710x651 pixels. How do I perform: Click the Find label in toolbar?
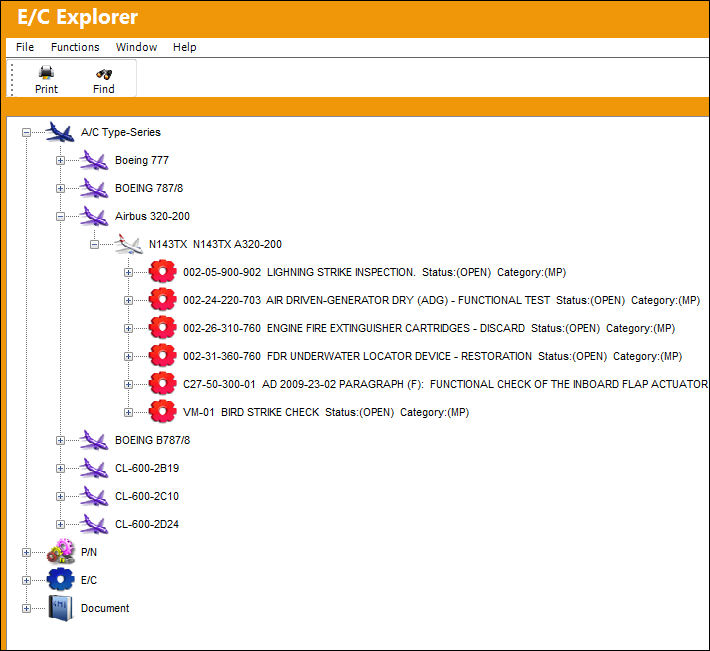coord(104,89)
